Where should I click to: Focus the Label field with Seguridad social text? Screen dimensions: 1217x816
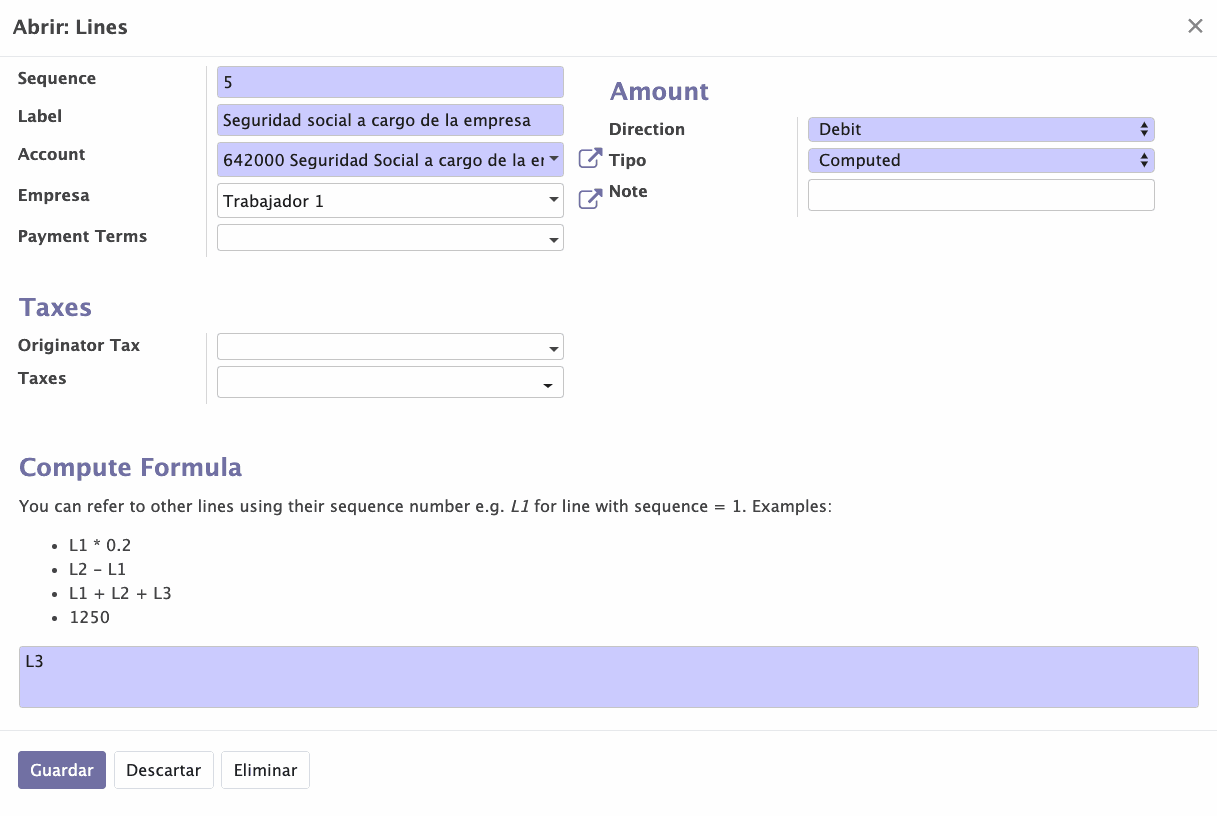[390, 120]
